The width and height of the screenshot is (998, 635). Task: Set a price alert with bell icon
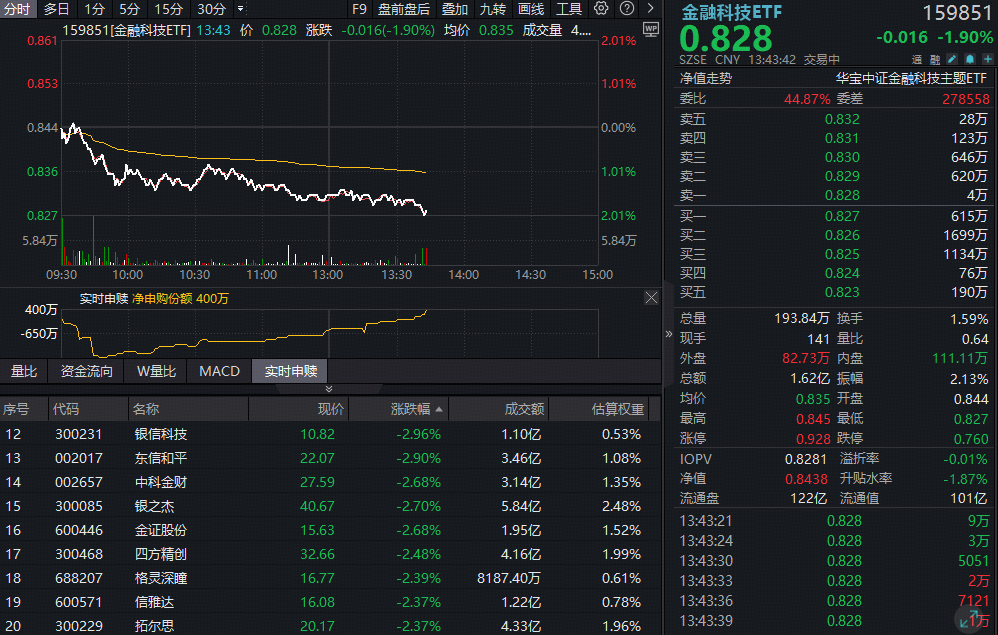(967, 60)
